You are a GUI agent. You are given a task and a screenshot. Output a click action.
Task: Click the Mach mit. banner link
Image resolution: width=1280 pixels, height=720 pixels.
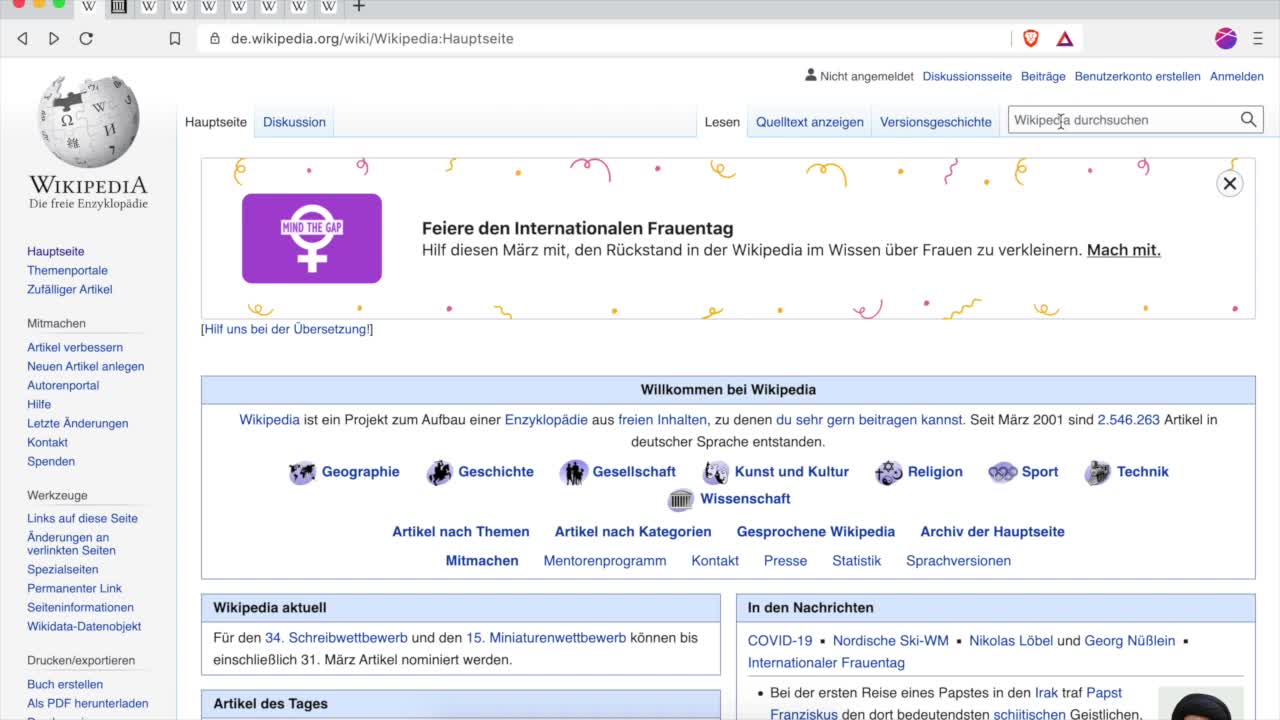tap(1124, 250)
